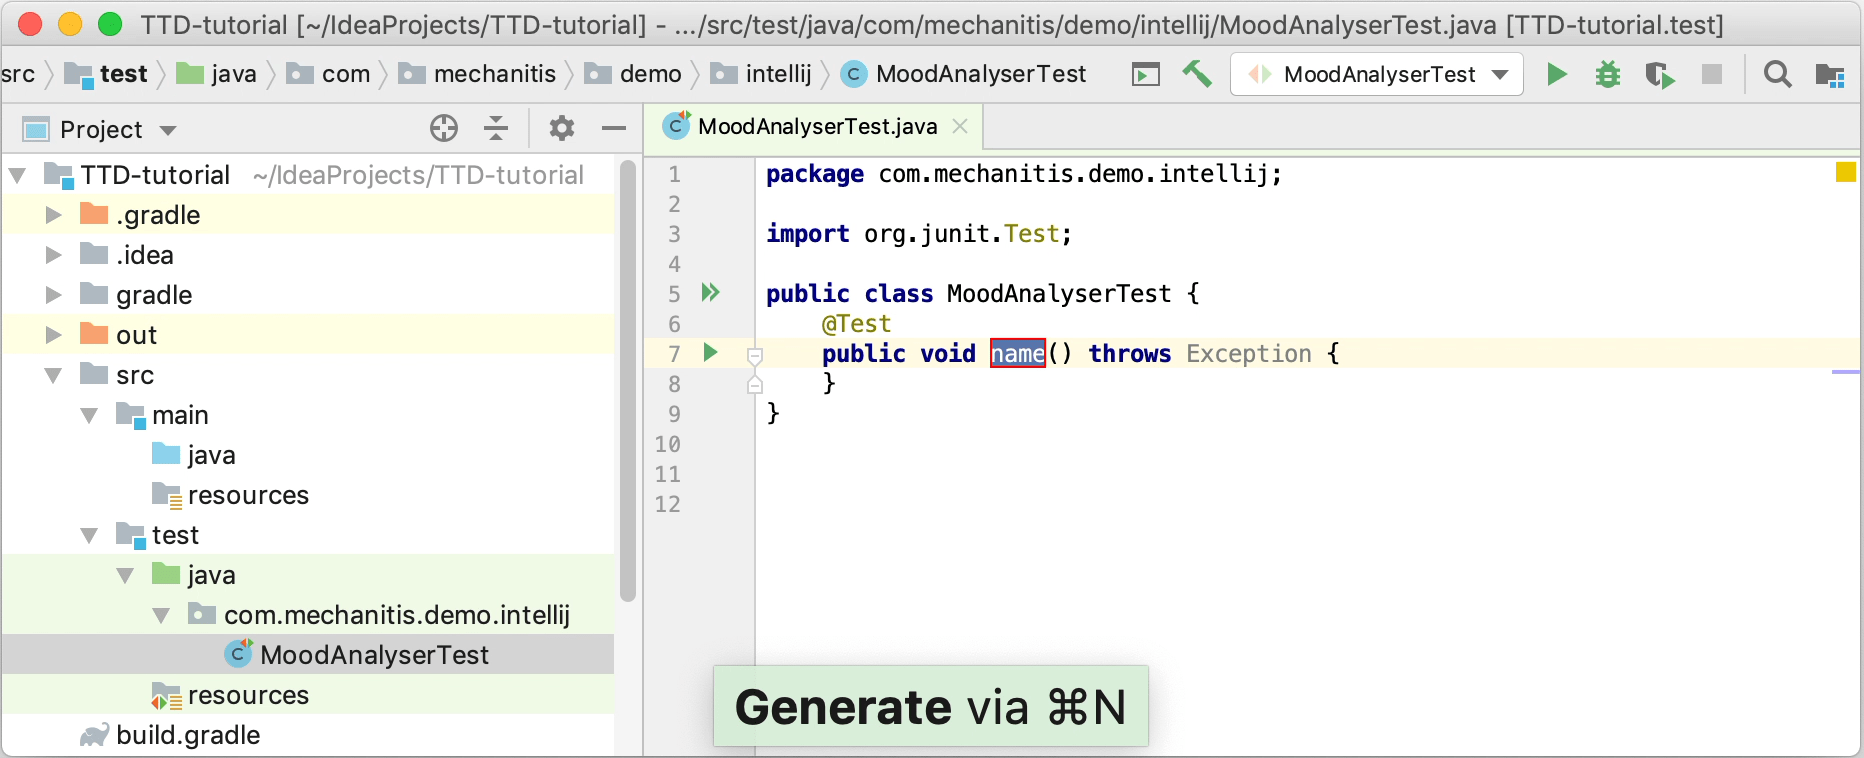Collapse all using Project panel icon
Screen dimensions: 1864x758
(496, 128)
